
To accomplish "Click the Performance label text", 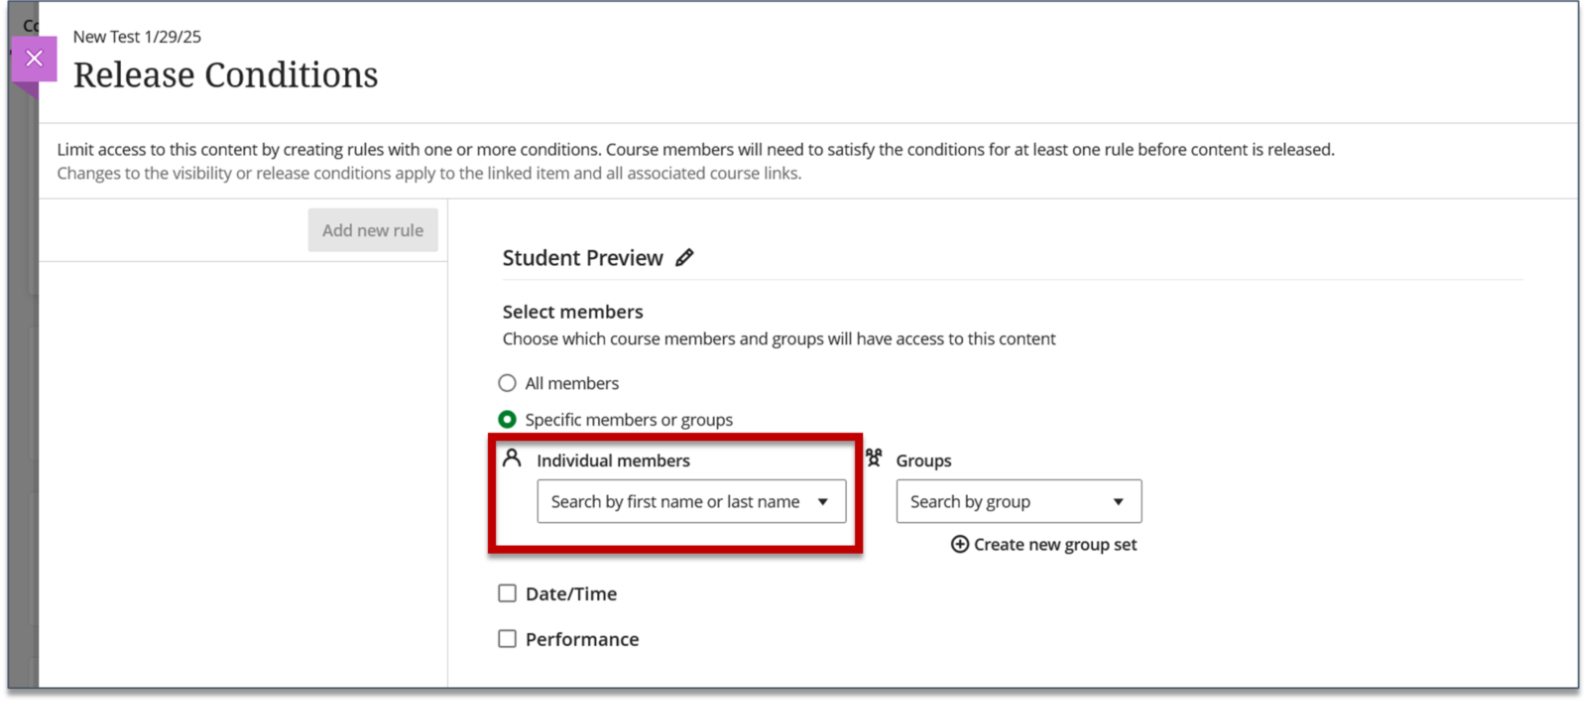I will 582,639.
